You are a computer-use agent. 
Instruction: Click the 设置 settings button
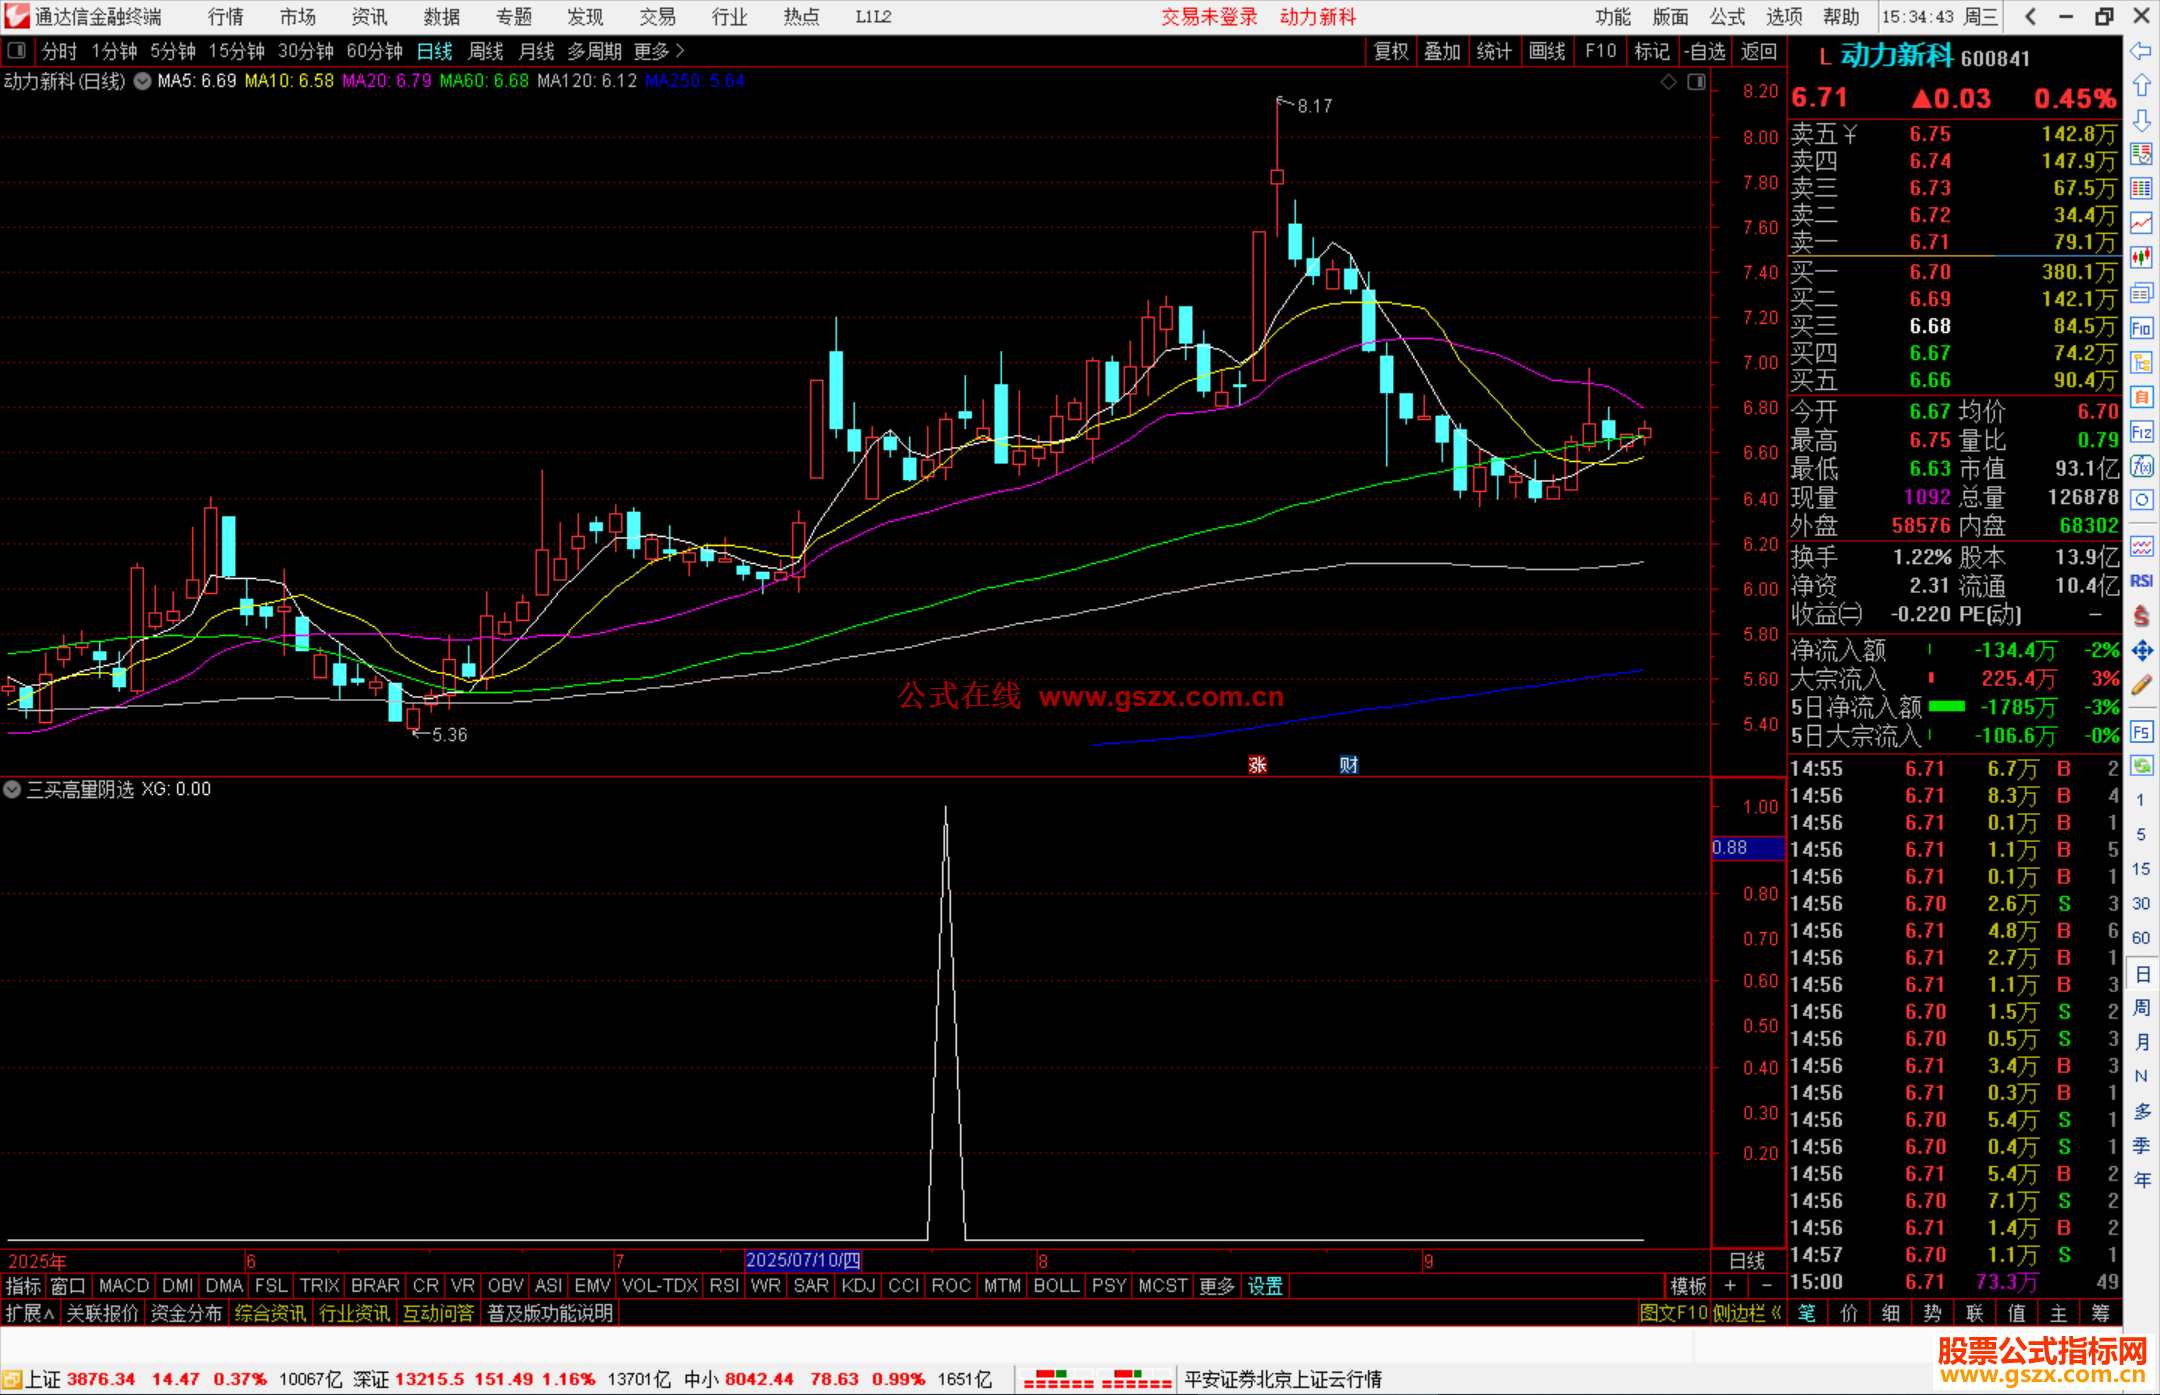1265,1286
